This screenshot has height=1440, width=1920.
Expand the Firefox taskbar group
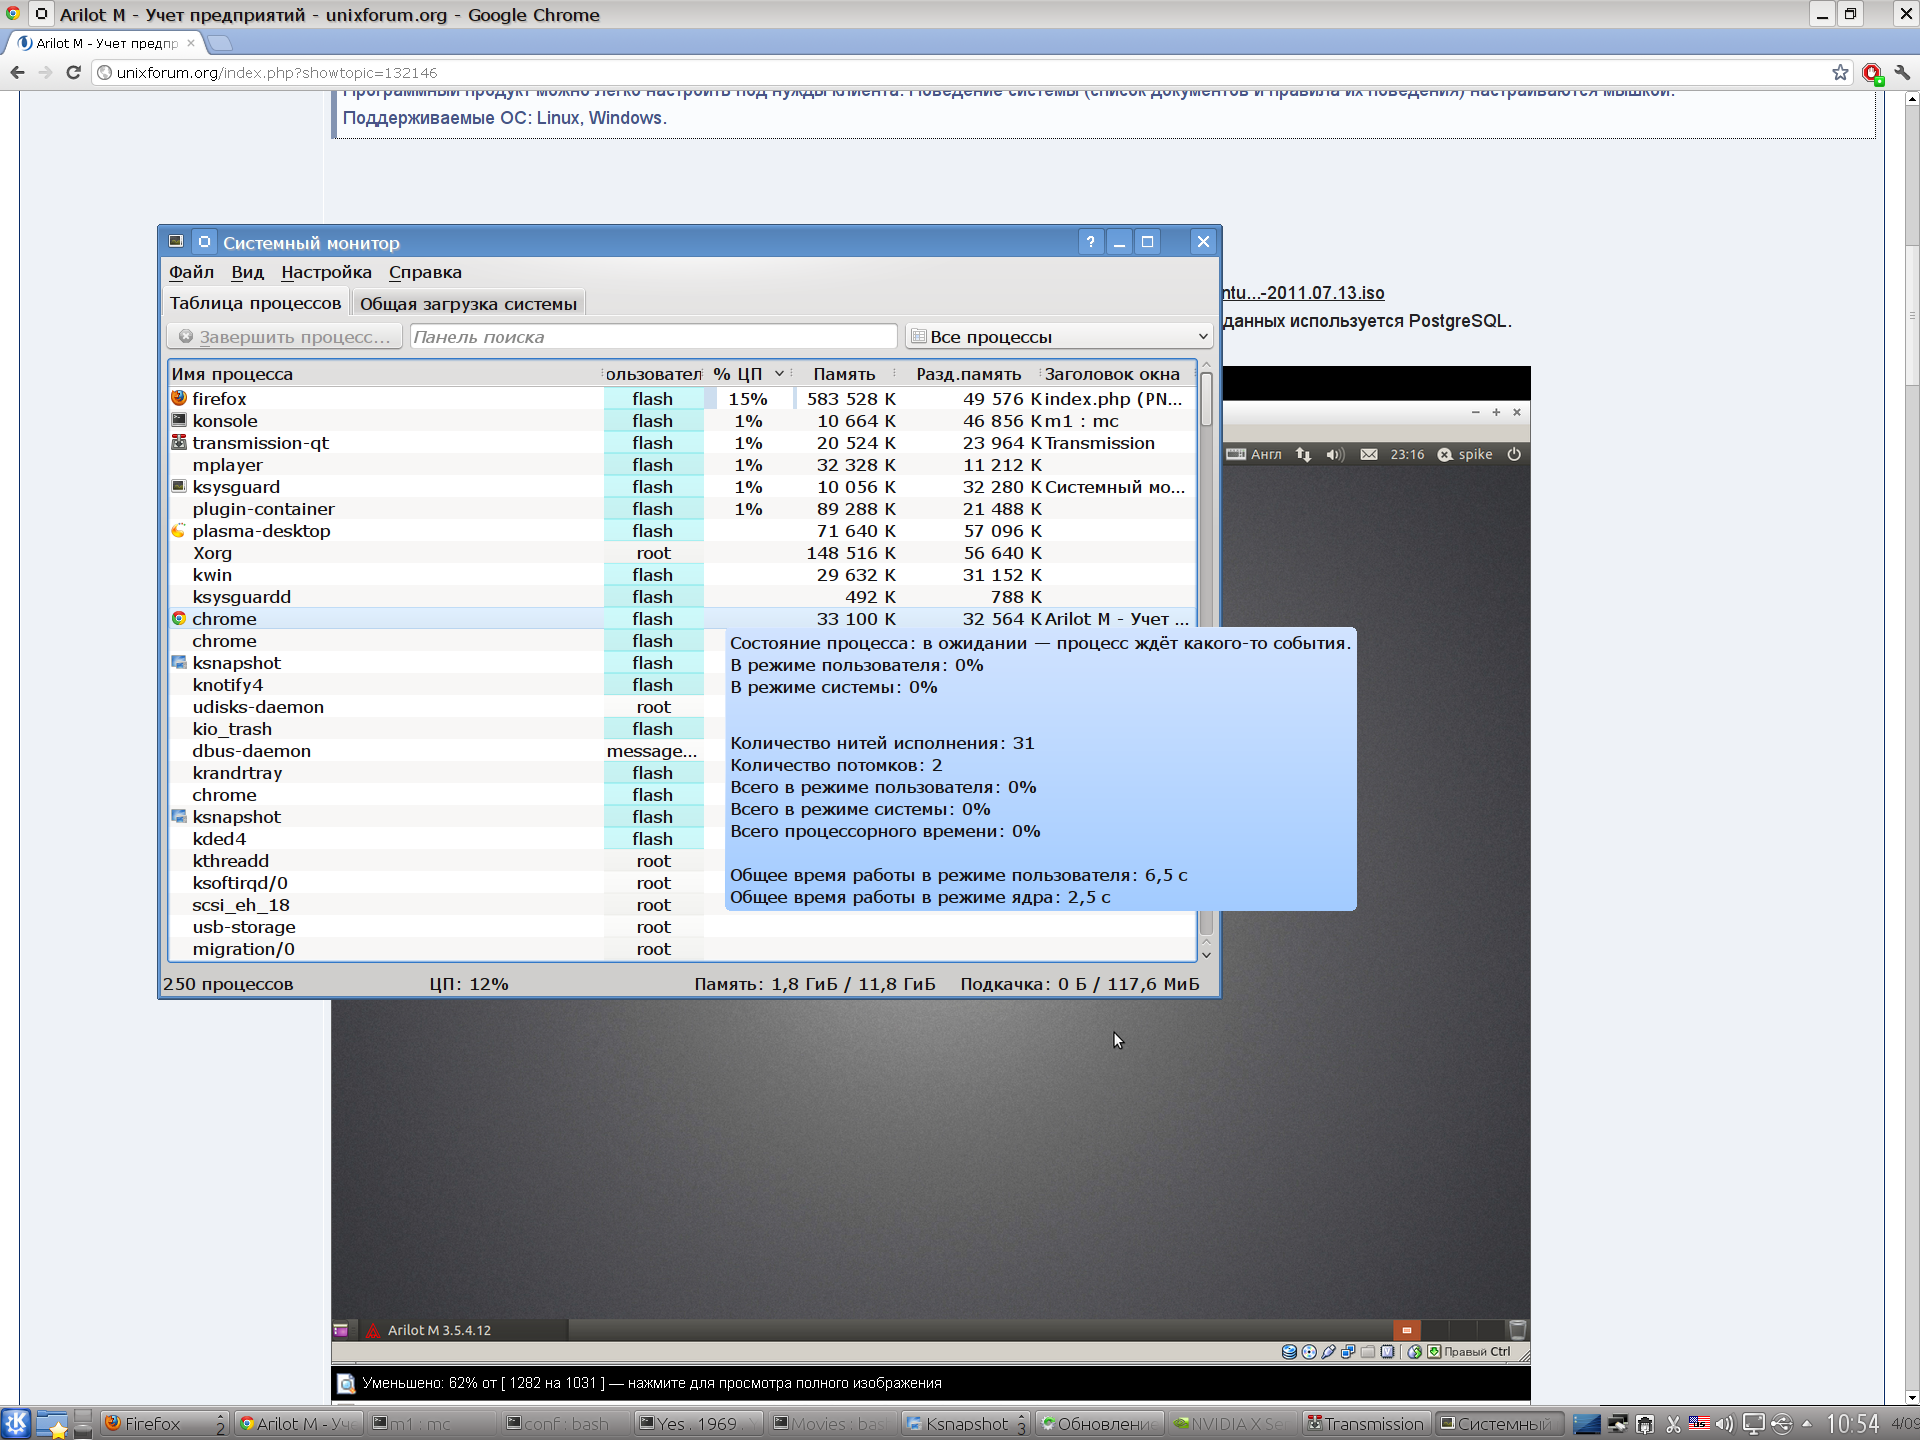(x=165, y=1423)
